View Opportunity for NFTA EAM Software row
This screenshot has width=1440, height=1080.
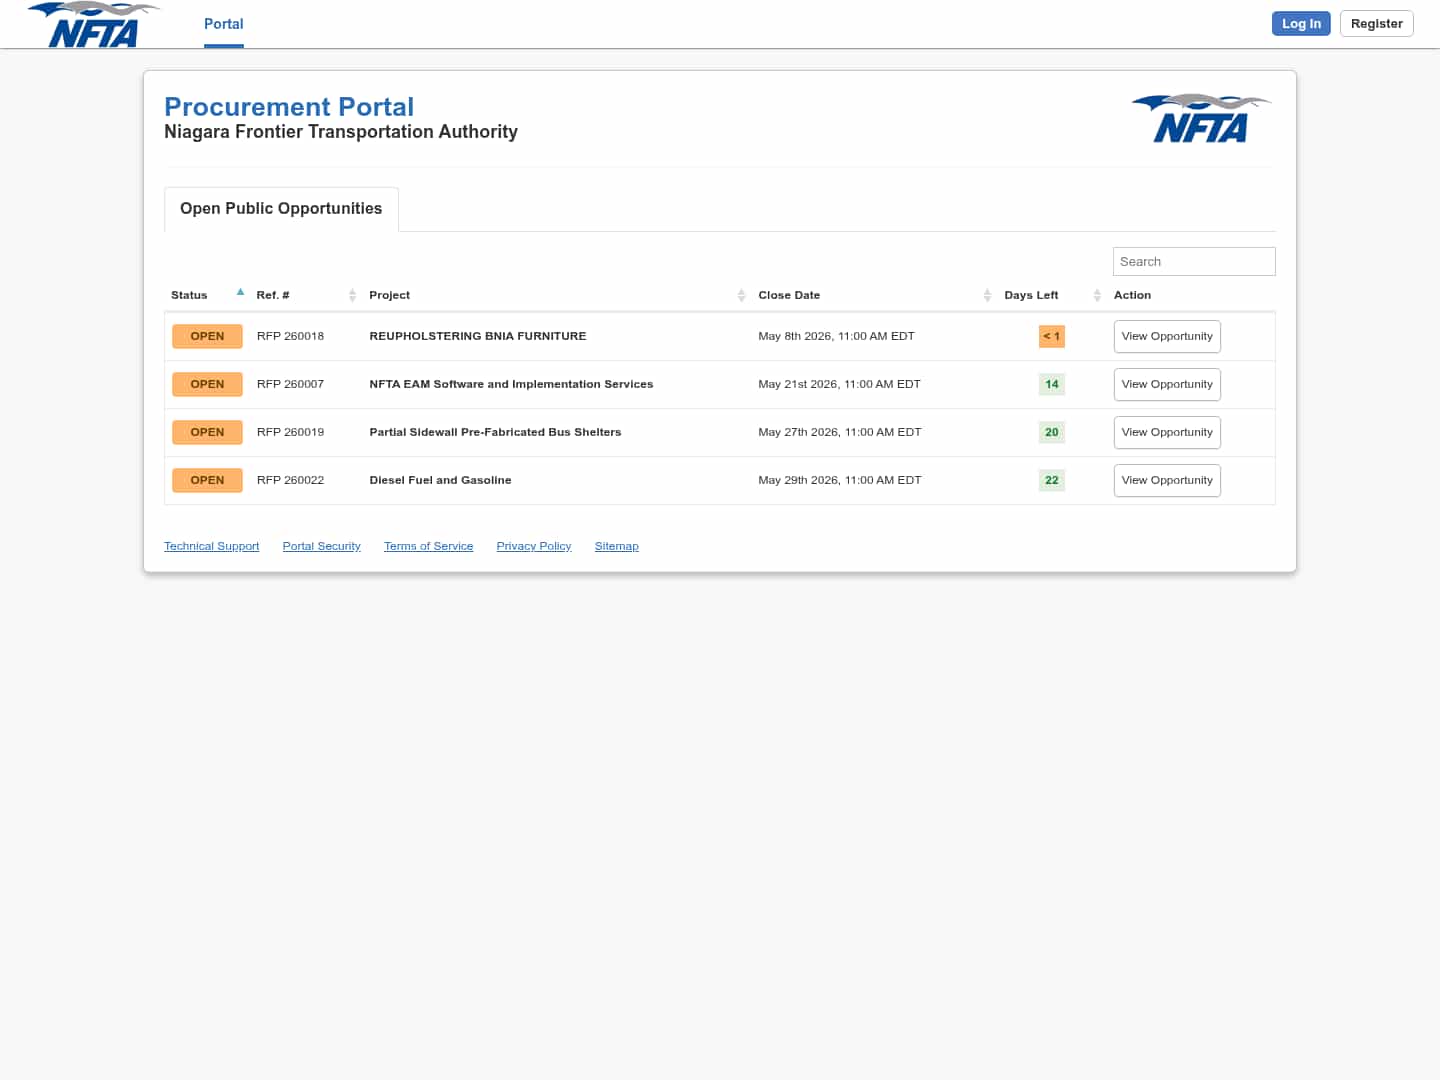tap(1167, 385)
